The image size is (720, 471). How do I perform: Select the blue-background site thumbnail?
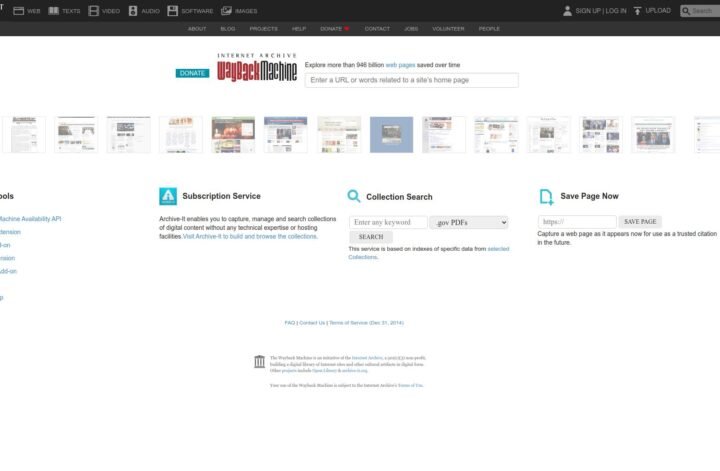392,135
